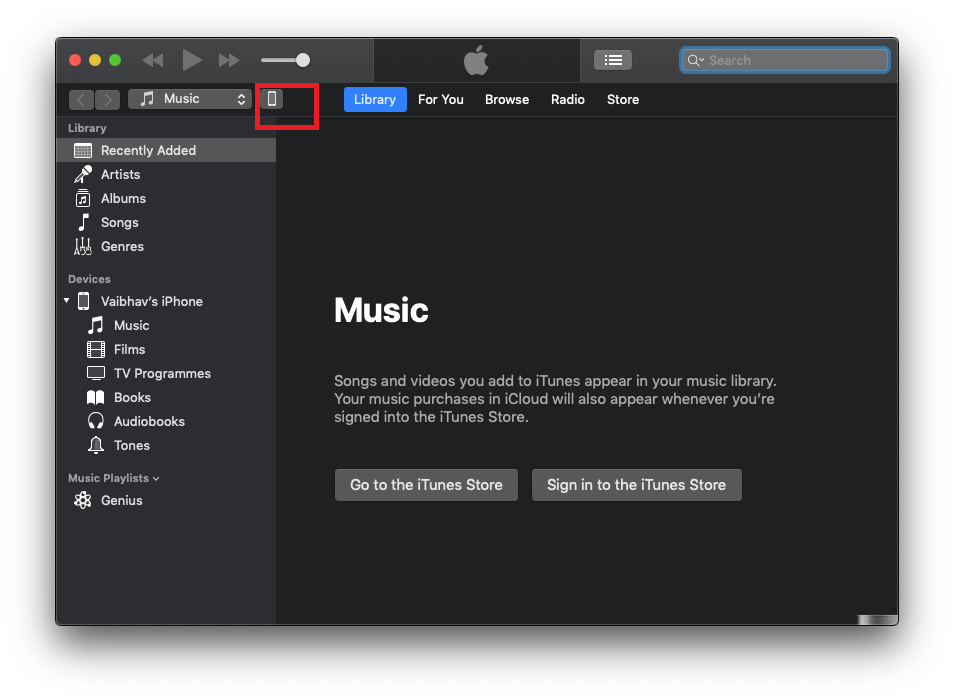Screen dimensions: 954x699
Task: Open the Up Next list button
Action: [613, 60]
